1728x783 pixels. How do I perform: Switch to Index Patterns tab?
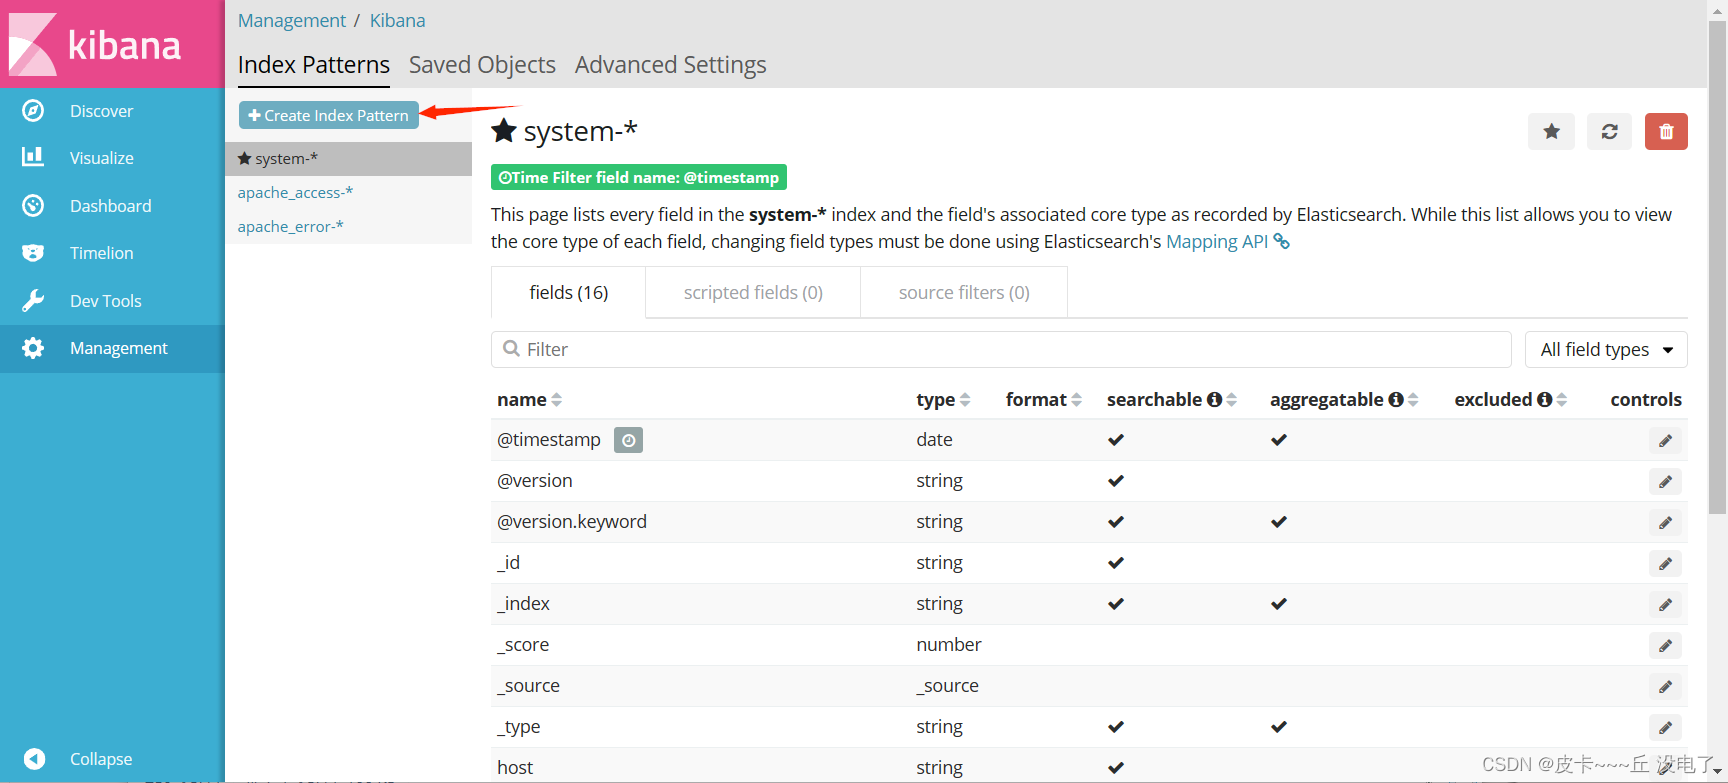tap(314, 65)
